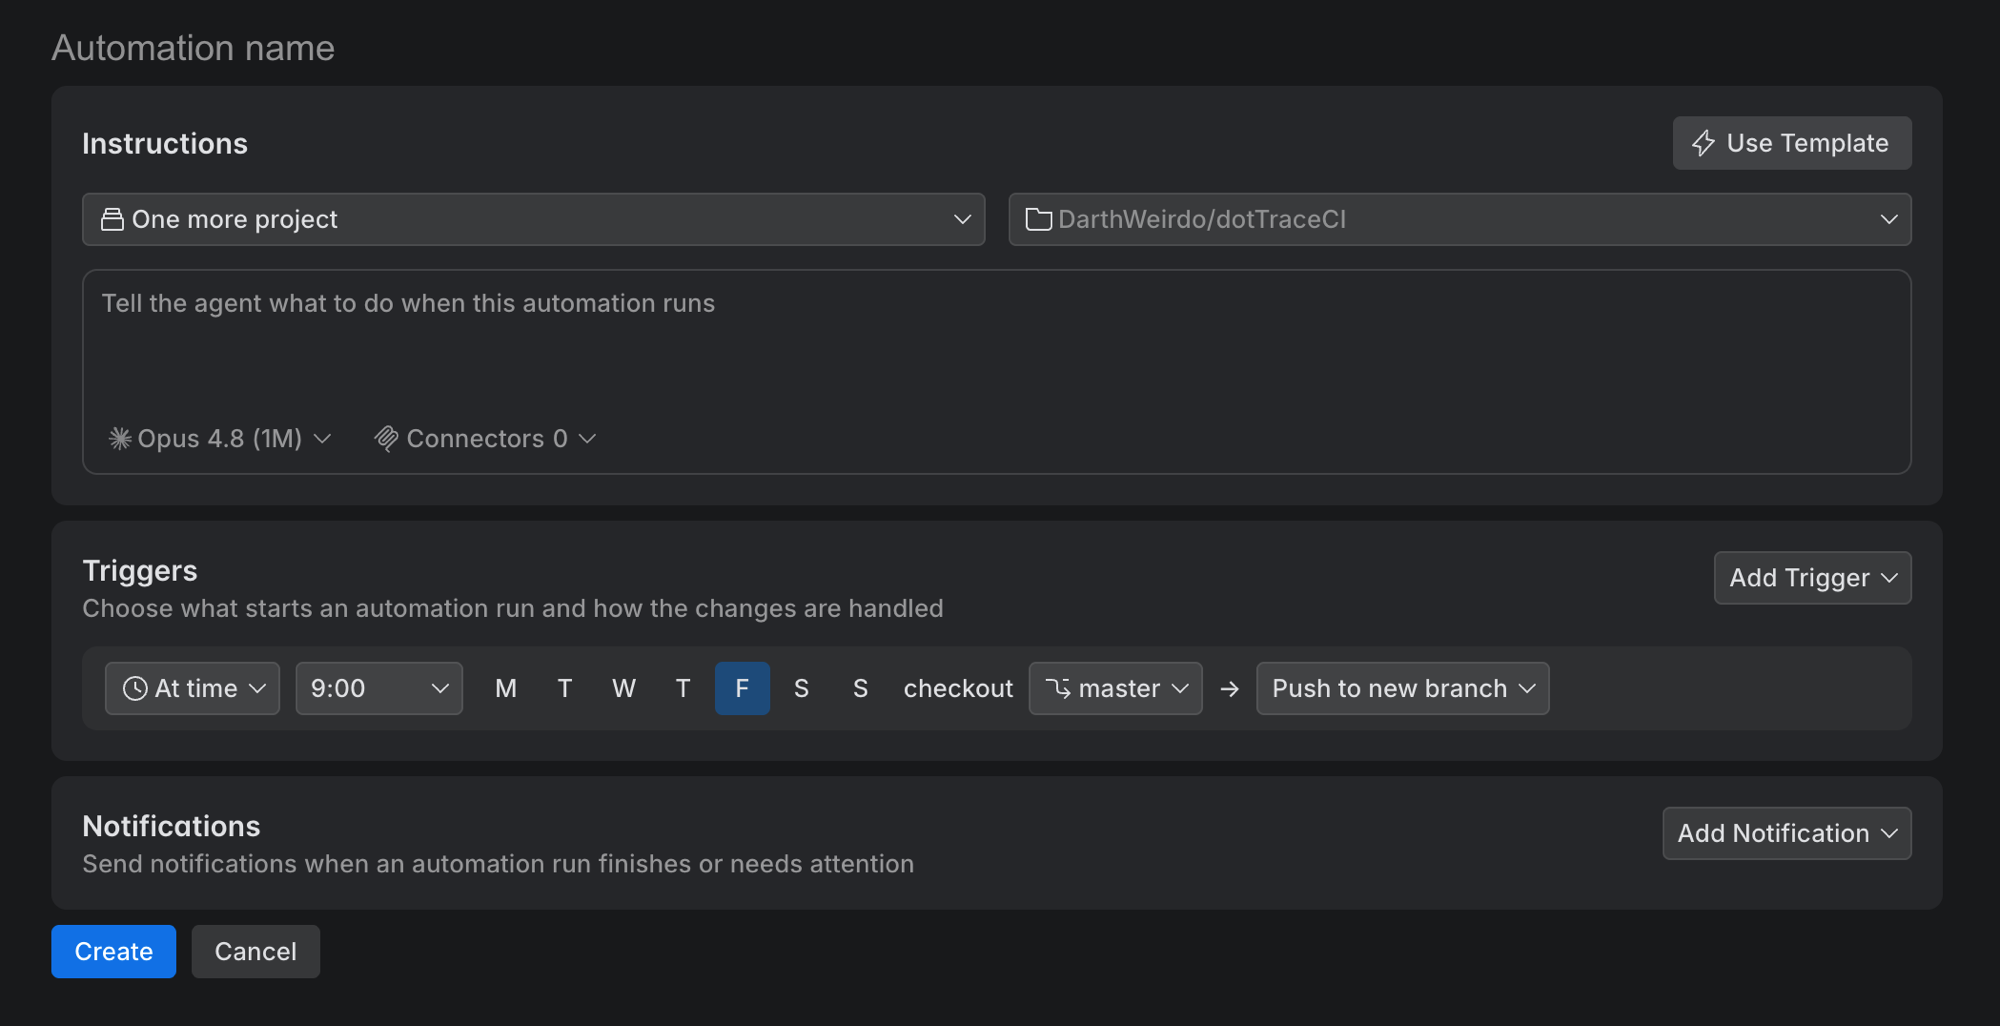The image size is (2000, 1026).
Task: Toggle the Saturday day button after F
Action: (x=801, y=688)
